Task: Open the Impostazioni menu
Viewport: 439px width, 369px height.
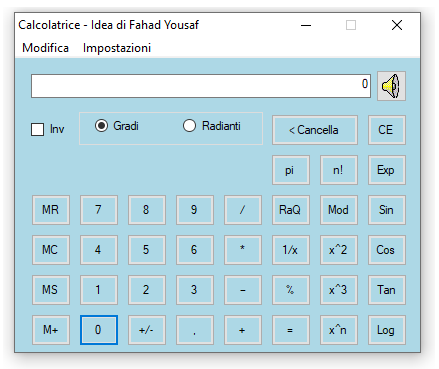Action: pos(117,48)
